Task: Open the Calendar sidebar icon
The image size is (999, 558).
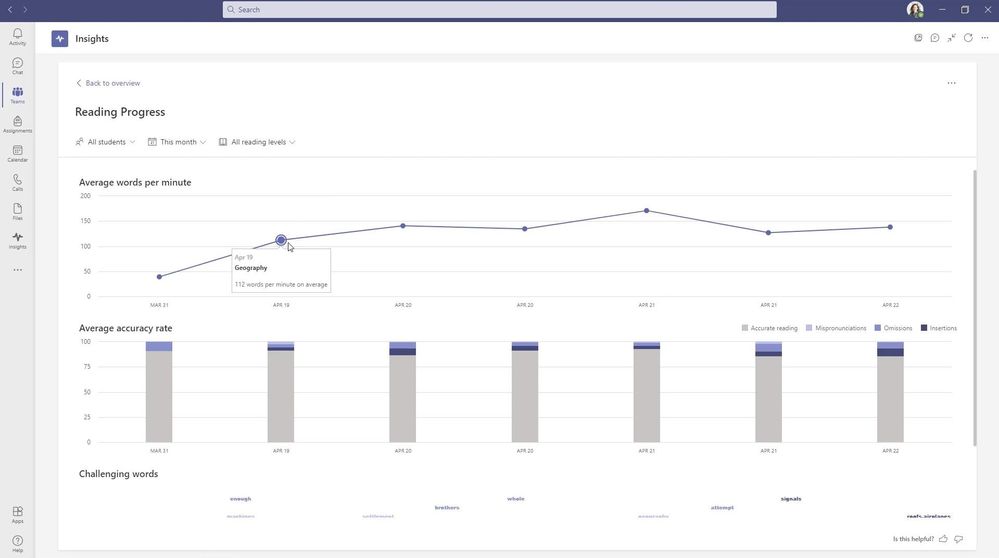Action: coord(17,154)
